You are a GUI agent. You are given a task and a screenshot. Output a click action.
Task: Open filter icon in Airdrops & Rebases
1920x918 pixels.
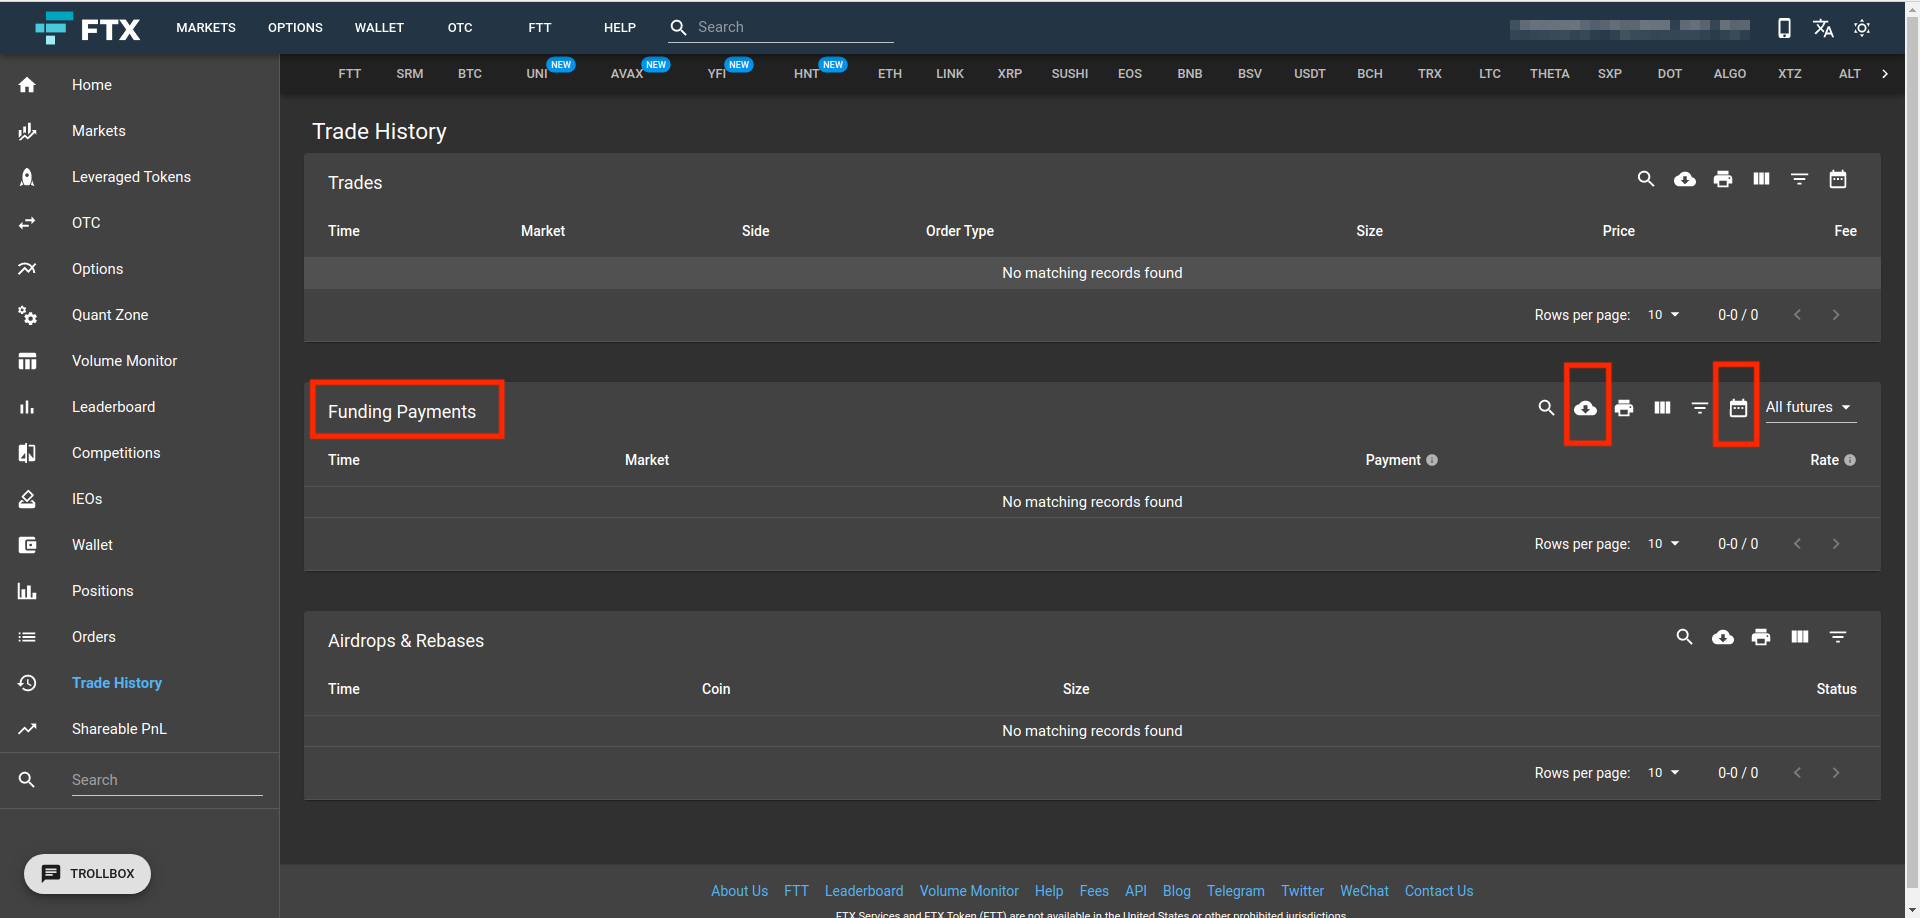point(1838,637)
